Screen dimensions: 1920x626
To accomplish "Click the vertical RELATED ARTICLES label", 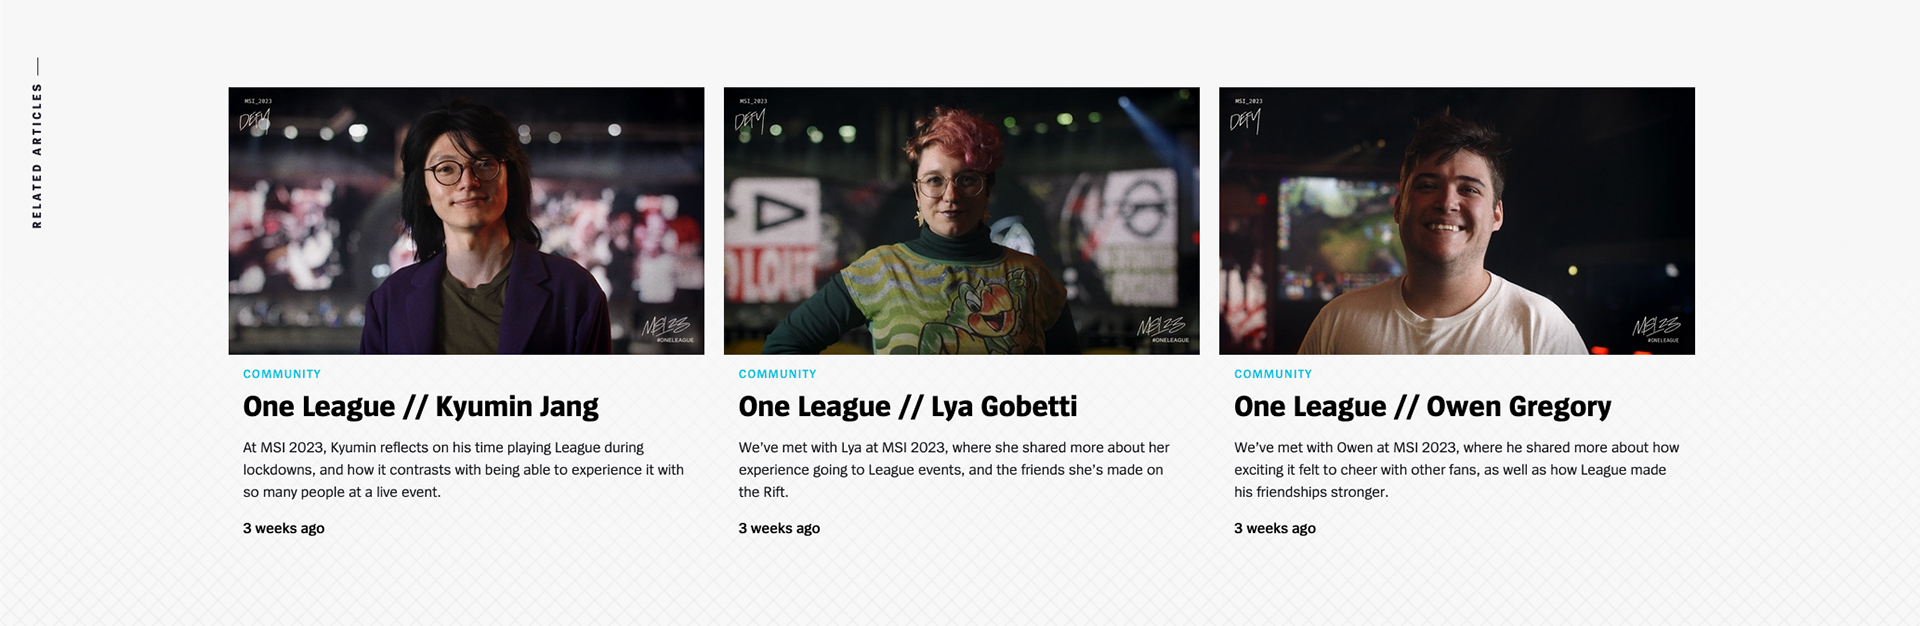I will 37,155.
